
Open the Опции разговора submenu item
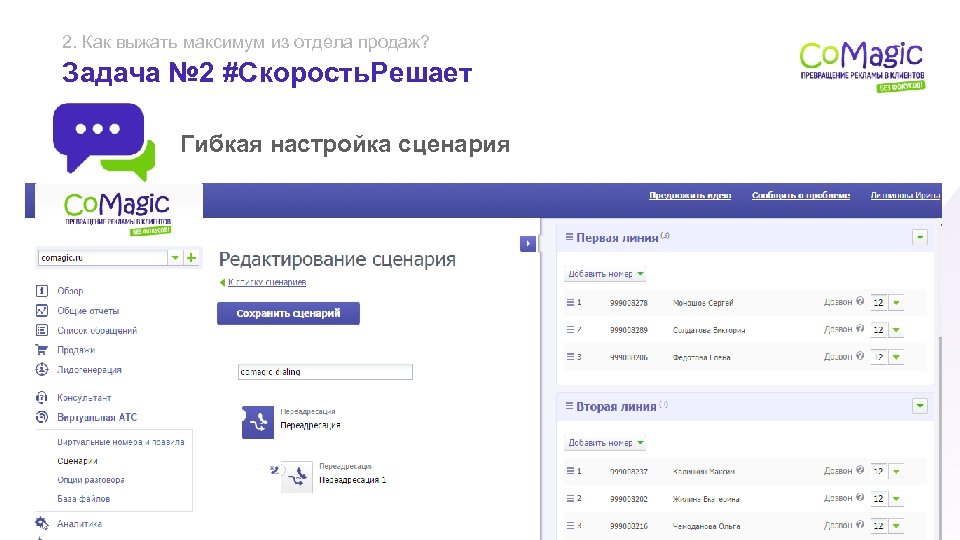(x=91, y=480)
